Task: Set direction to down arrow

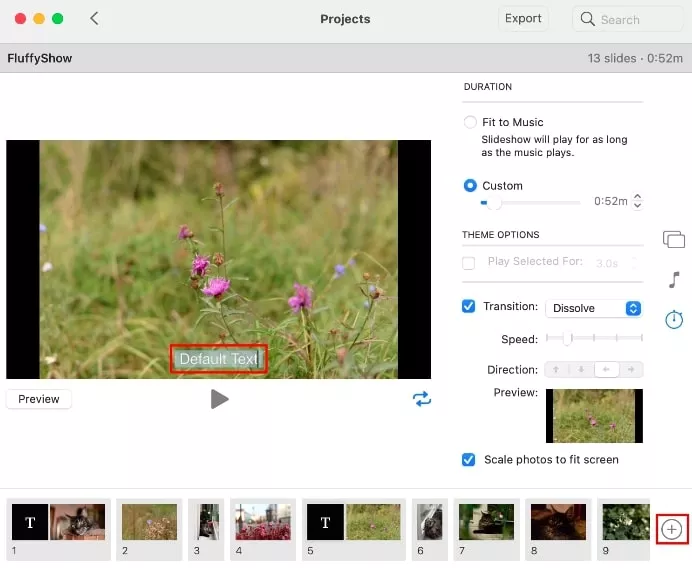Action: click(x=581, y=369)
